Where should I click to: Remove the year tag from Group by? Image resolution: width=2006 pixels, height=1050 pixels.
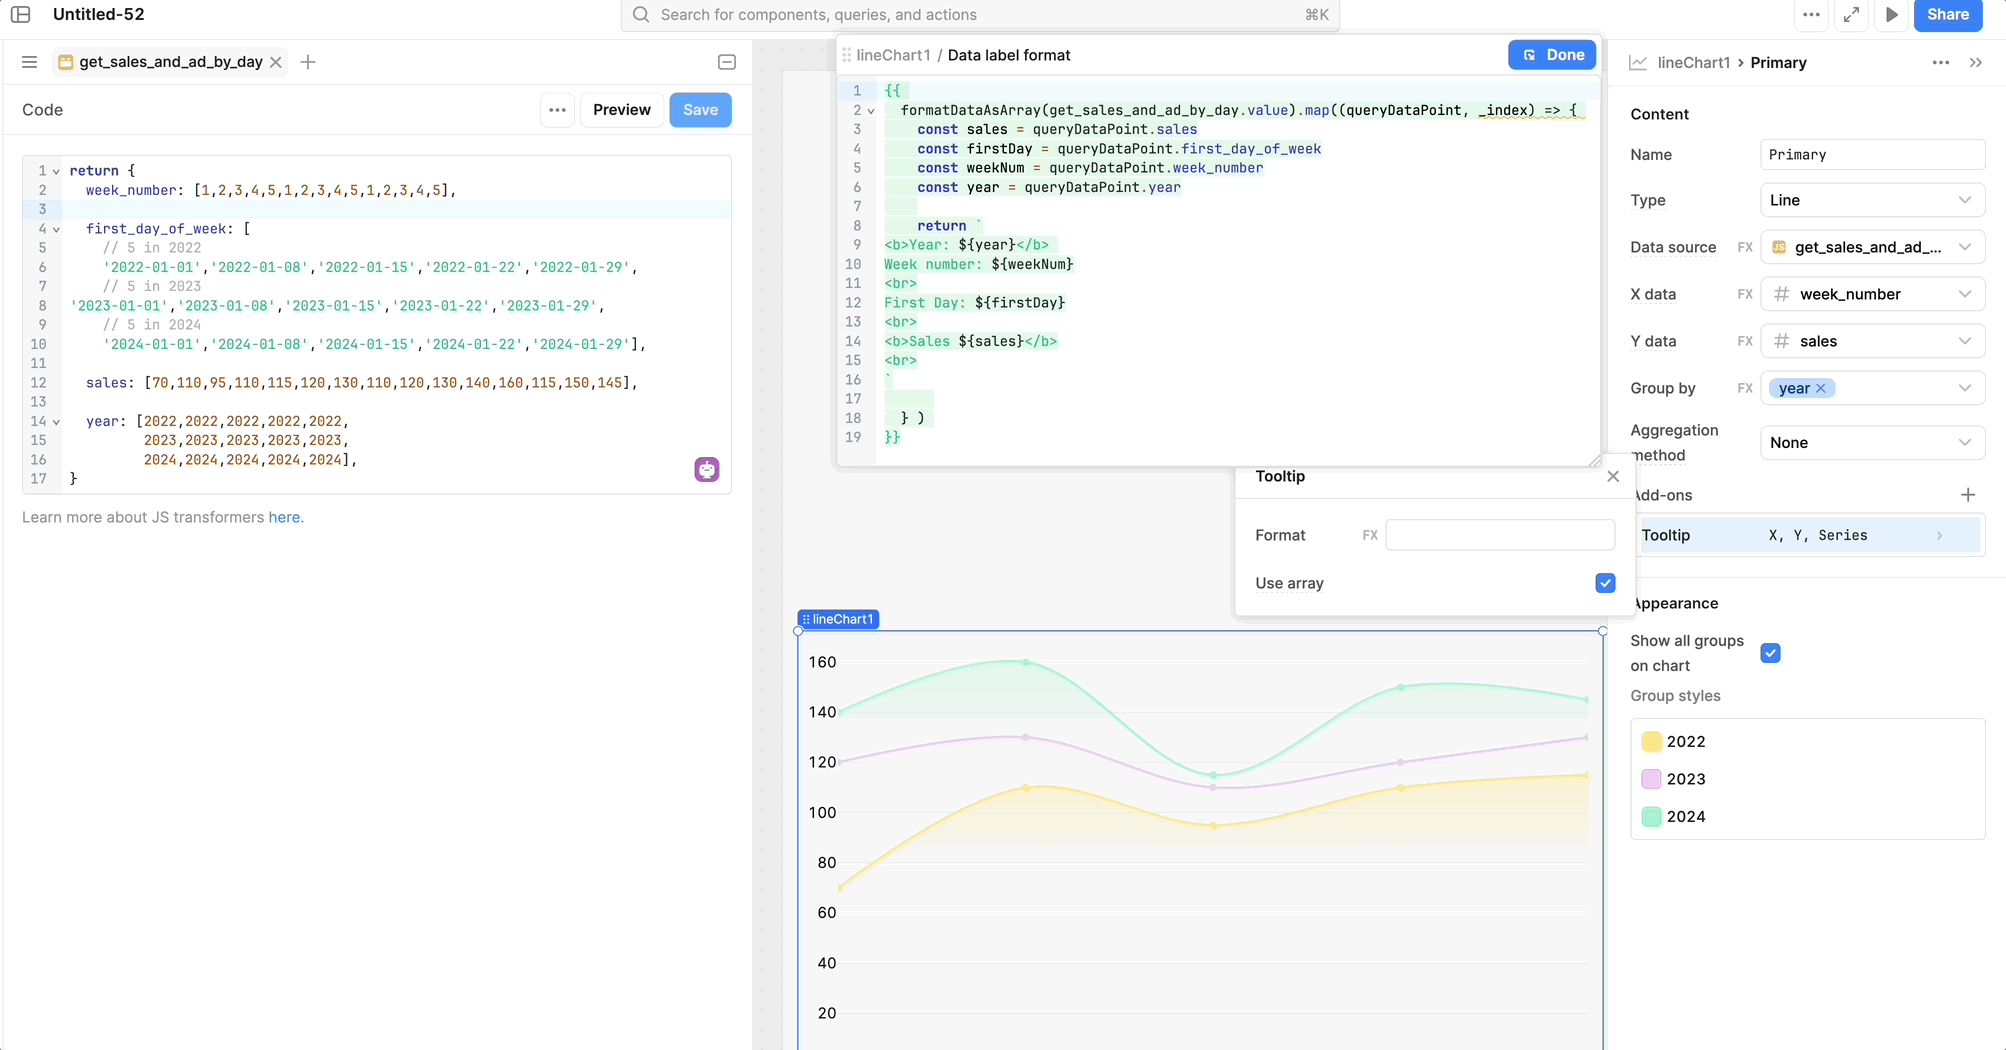[1821, 388]
